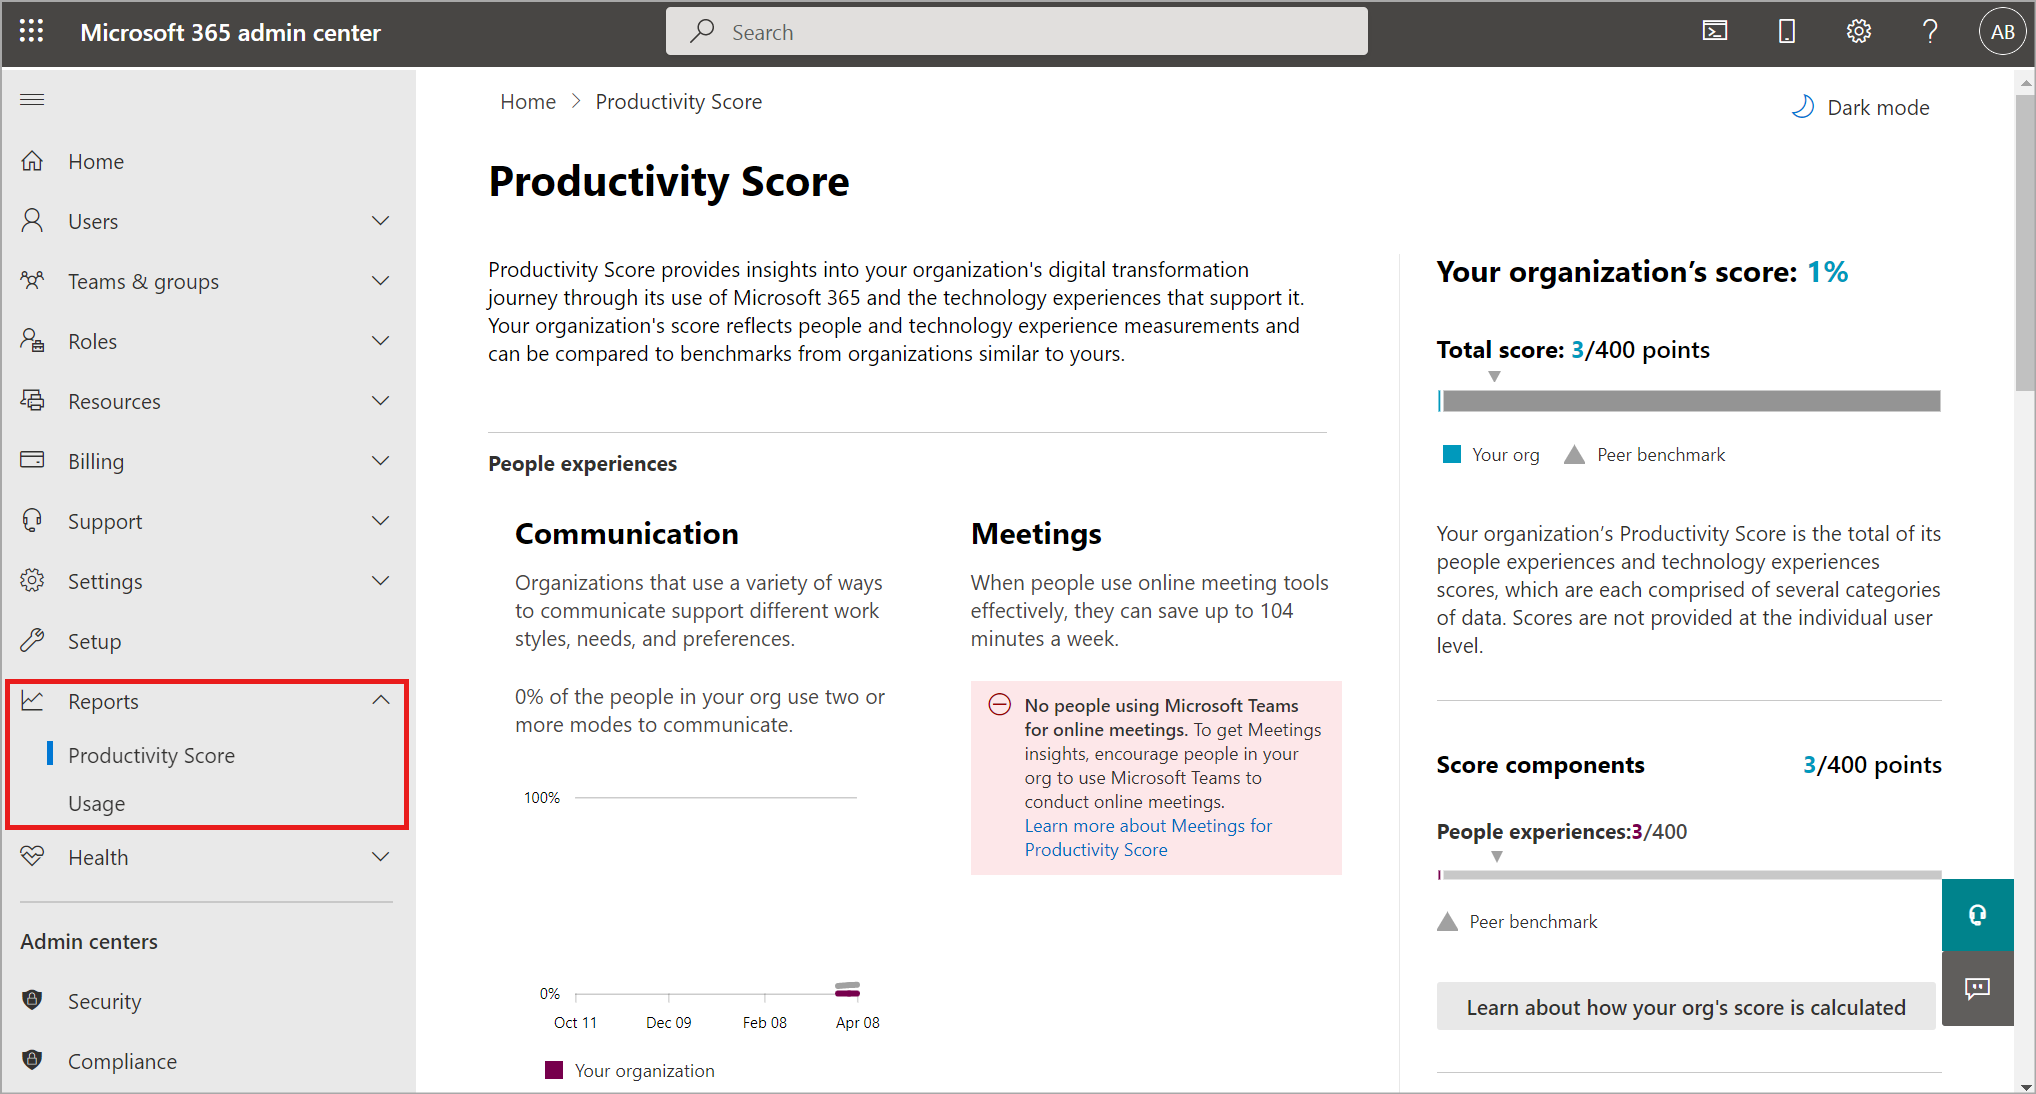Open the app launcher waffle icon

(32, 32)
